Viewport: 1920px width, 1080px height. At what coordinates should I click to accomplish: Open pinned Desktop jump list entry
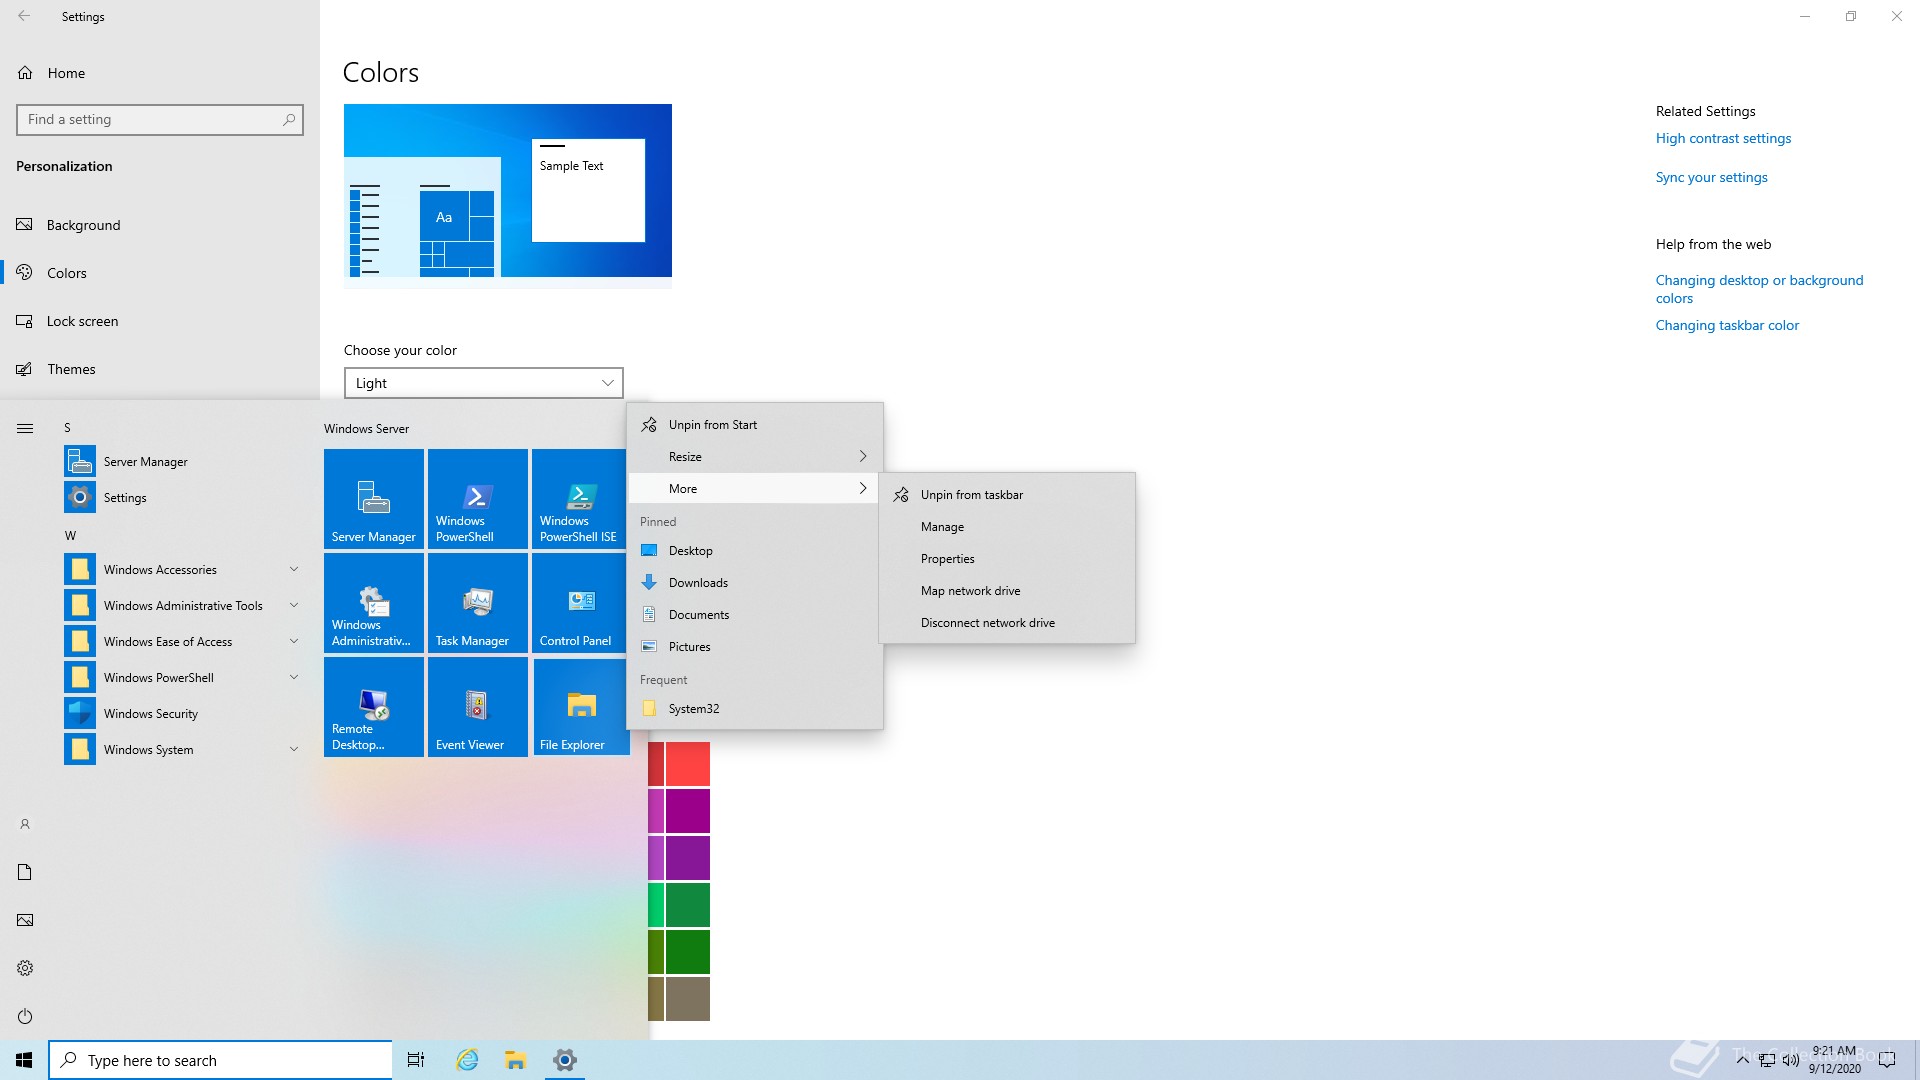click(755, 550)
